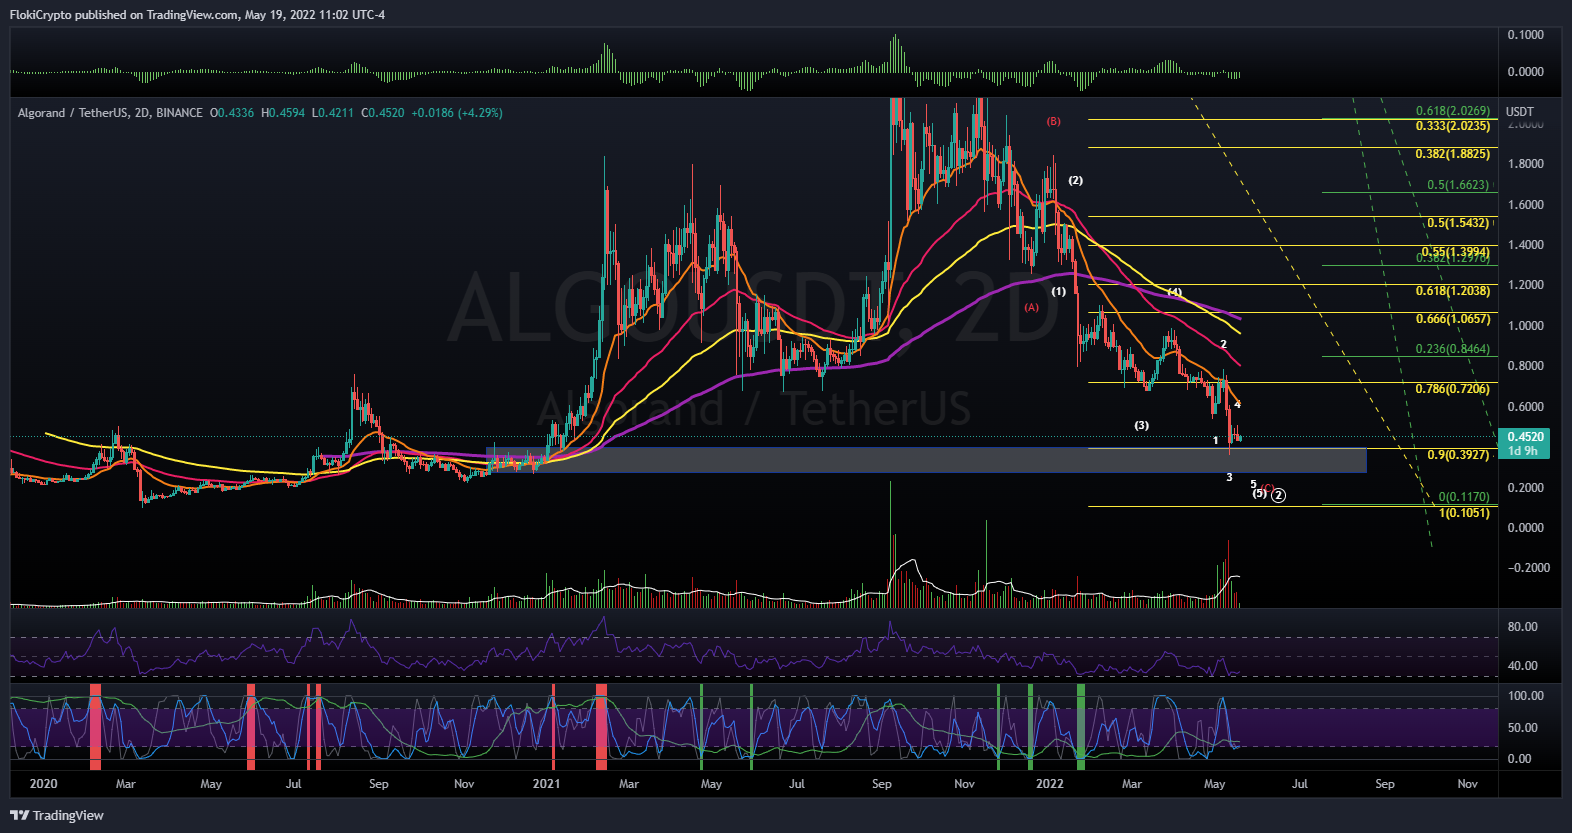Click the (4) wave label on moving averages
Viewport: 1572px width, 833px height.
pos(1175,292)
